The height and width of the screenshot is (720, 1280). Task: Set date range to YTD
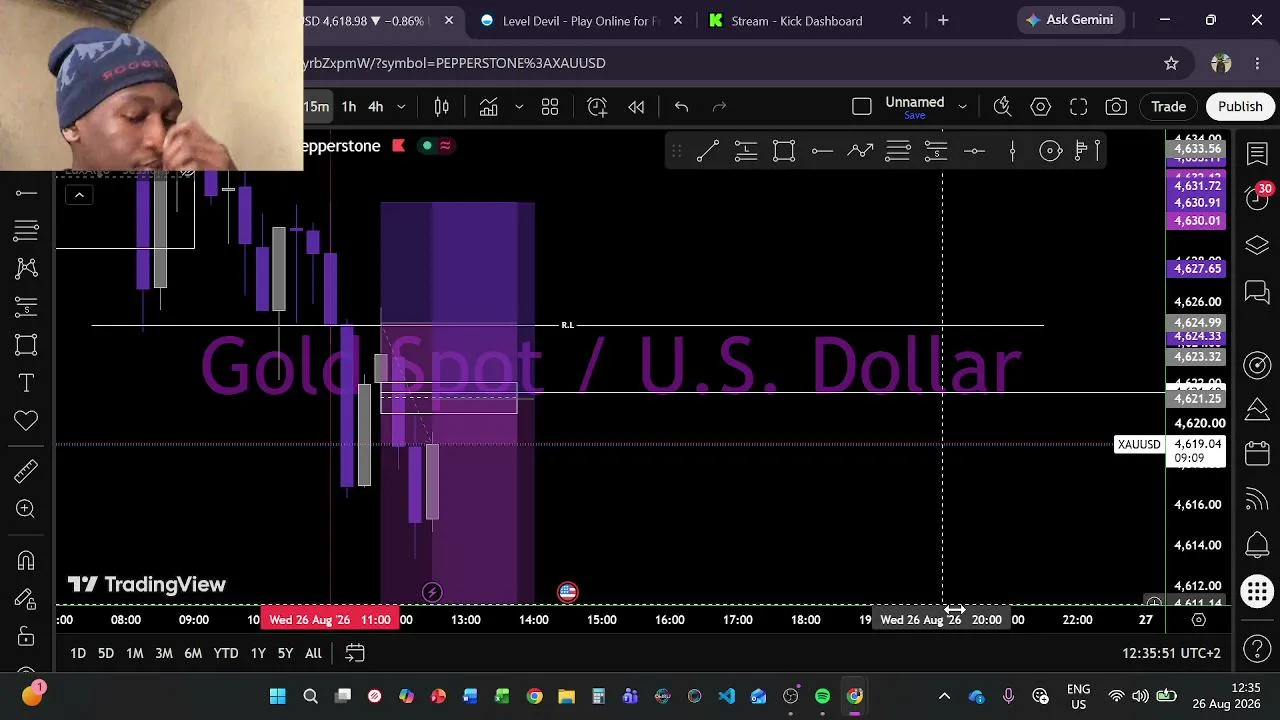(x=226, y=653)
